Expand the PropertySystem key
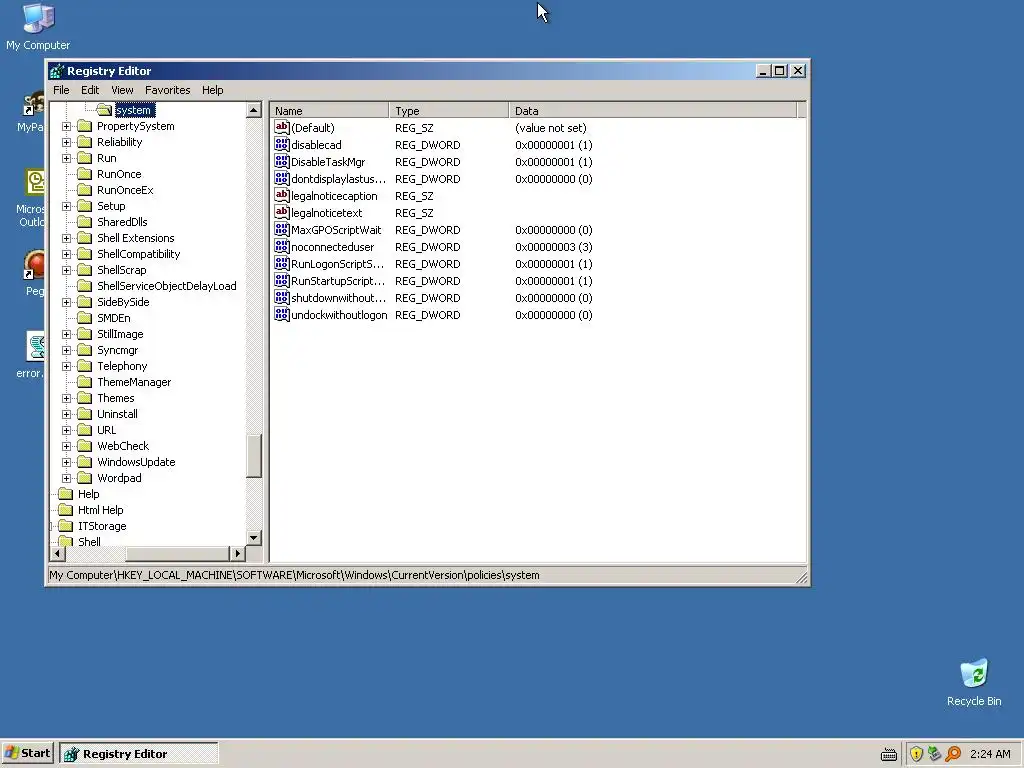The image size is (1024, 768). 67,126
